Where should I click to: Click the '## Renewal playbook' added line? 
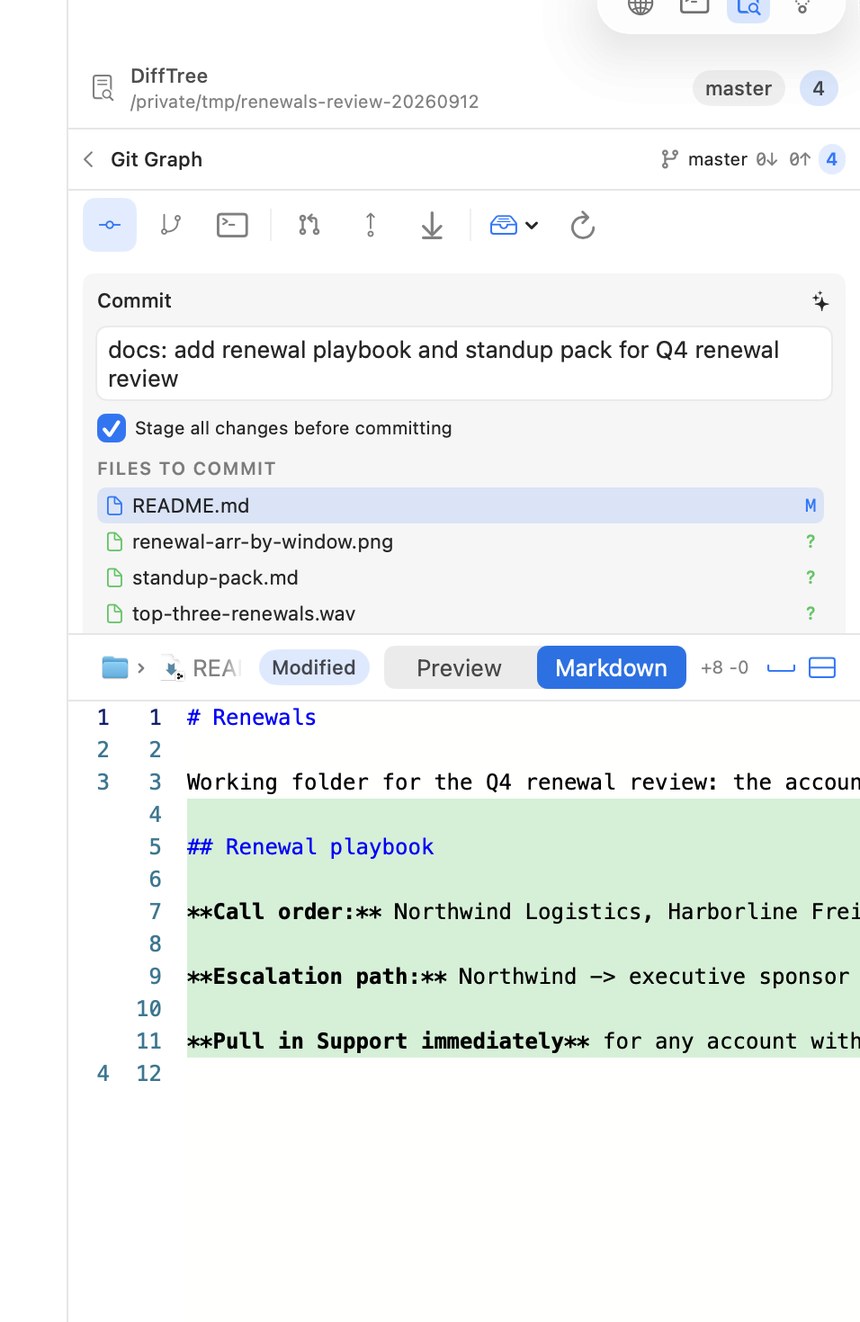tap(310, 847)
